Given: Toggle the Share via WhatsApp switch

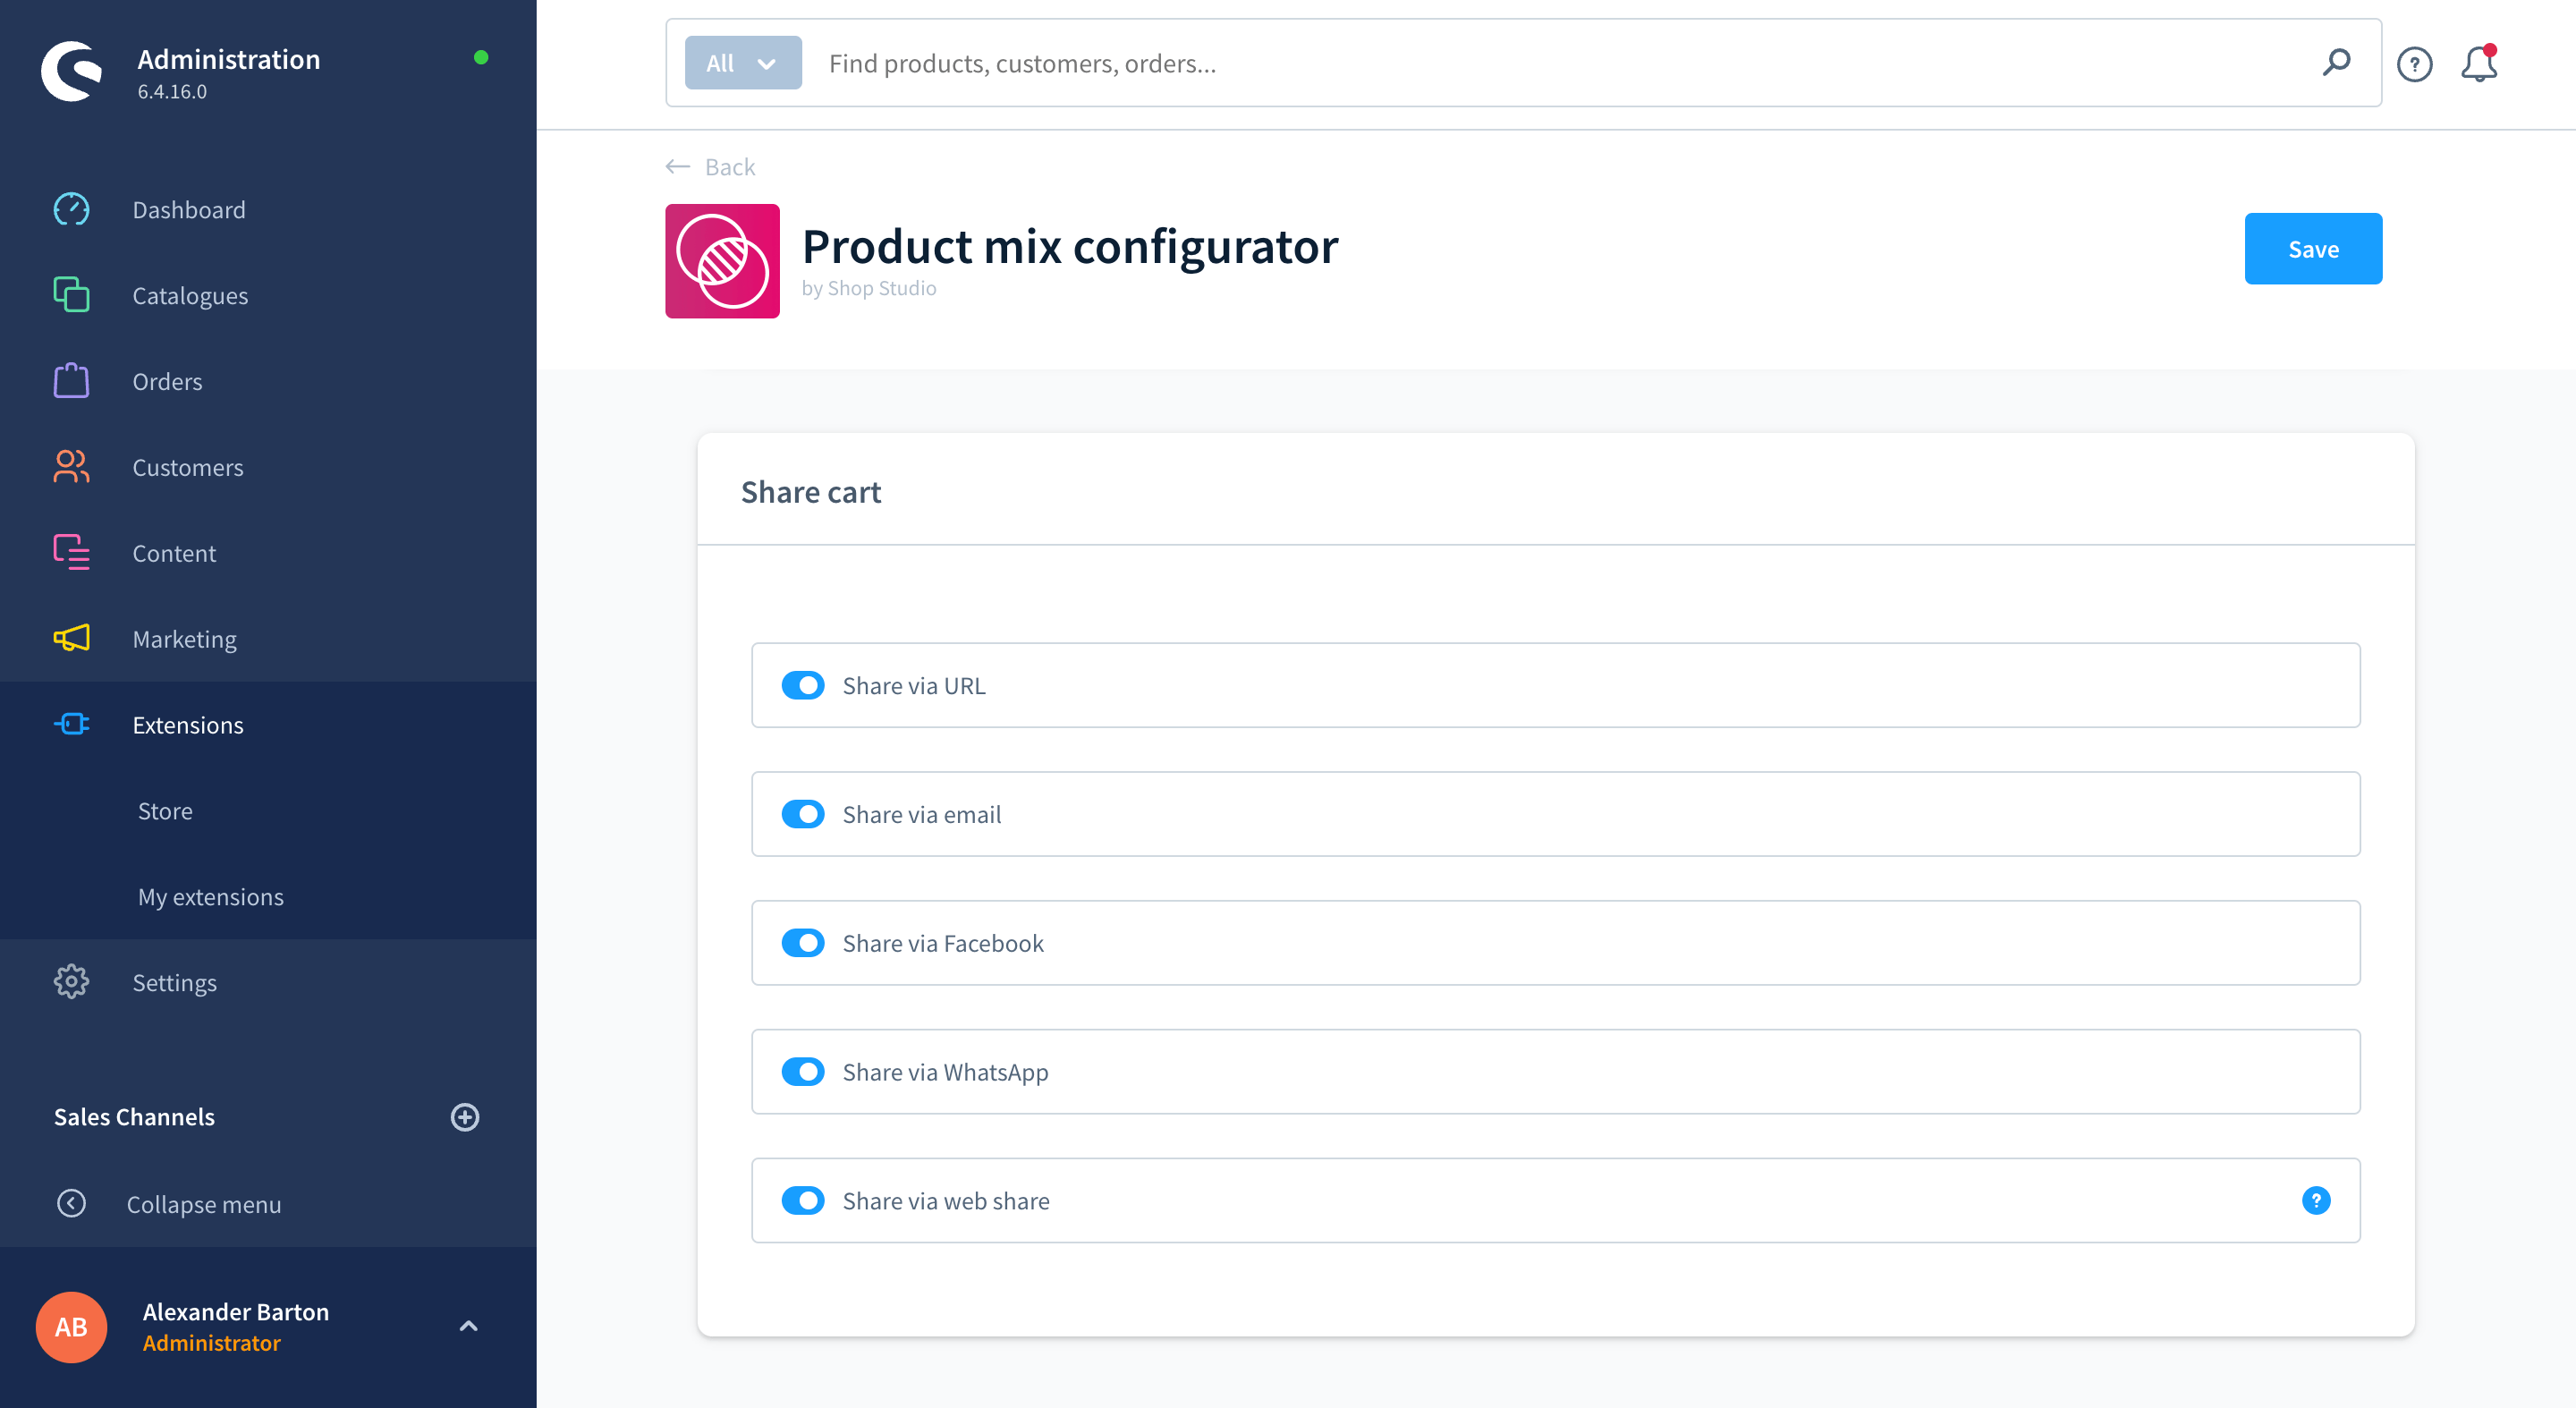Looking at the screenshot, I should [x=803, y=1072].
